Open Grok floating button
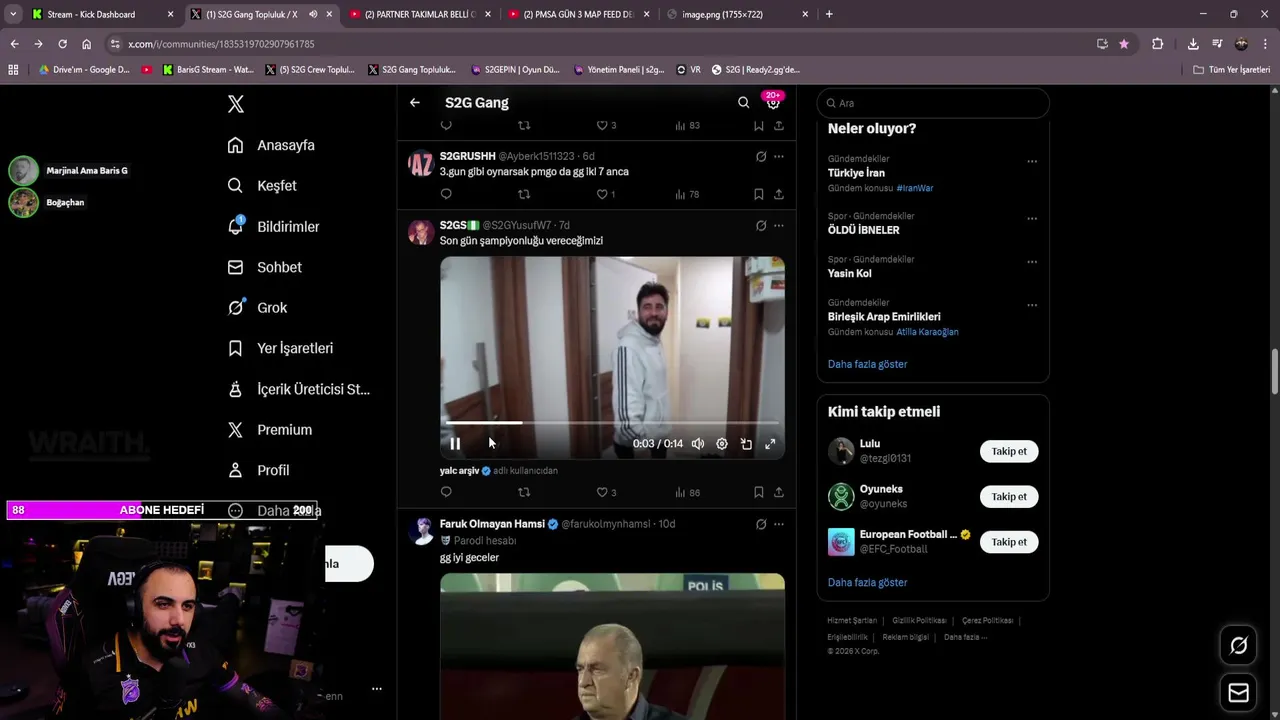This screenshot has width=1280, height=720. [1239, 646]
